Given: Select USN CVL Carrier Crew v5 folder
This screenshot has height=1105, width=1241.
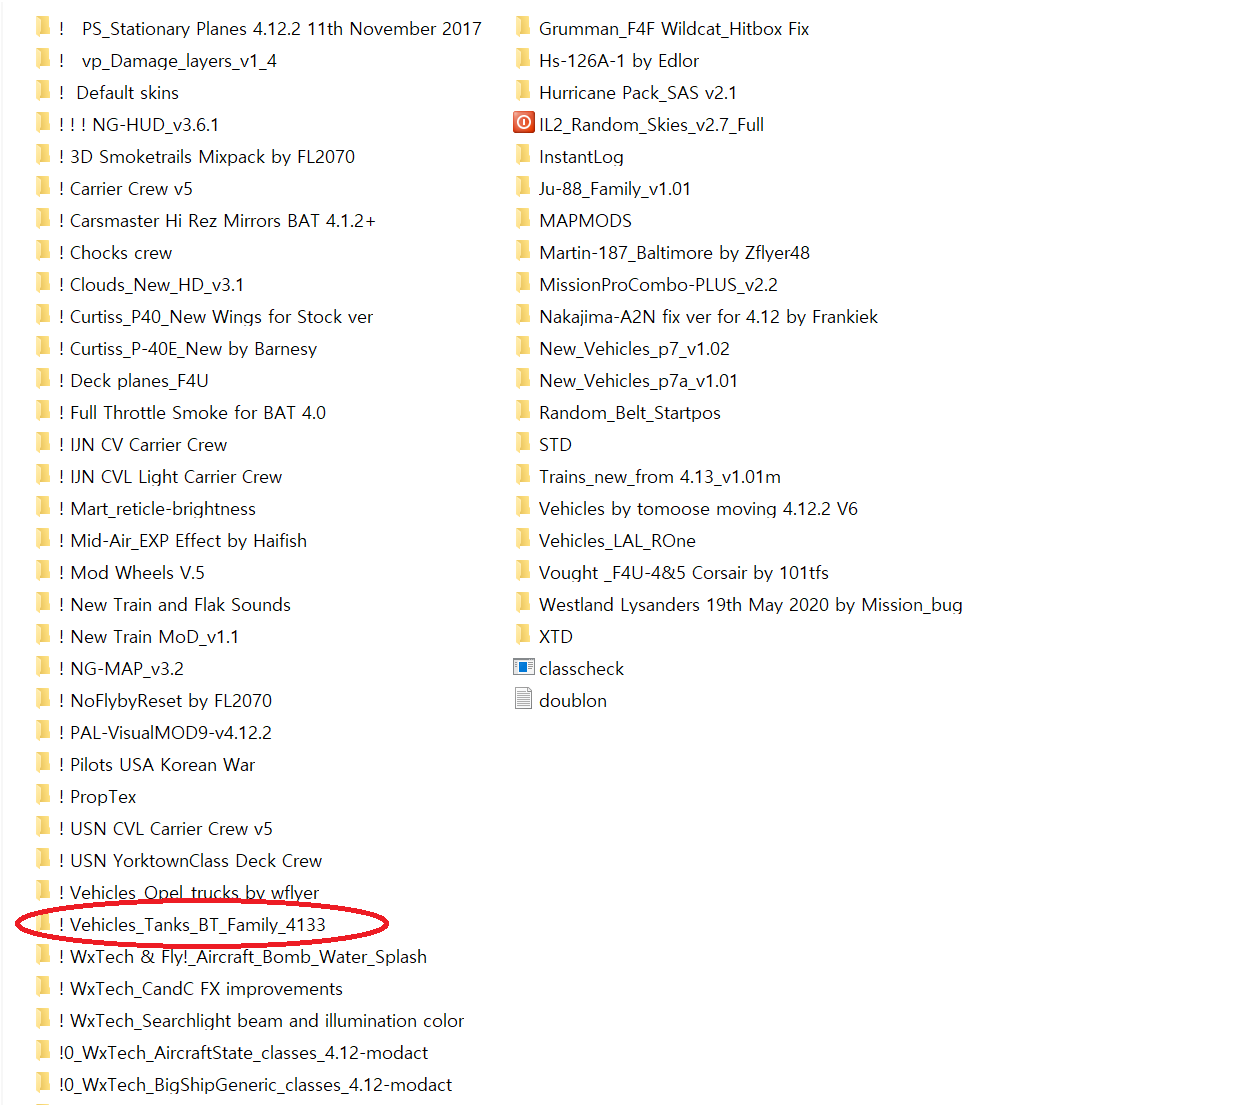Looking at the screenshot, I should tap(165, 829).
